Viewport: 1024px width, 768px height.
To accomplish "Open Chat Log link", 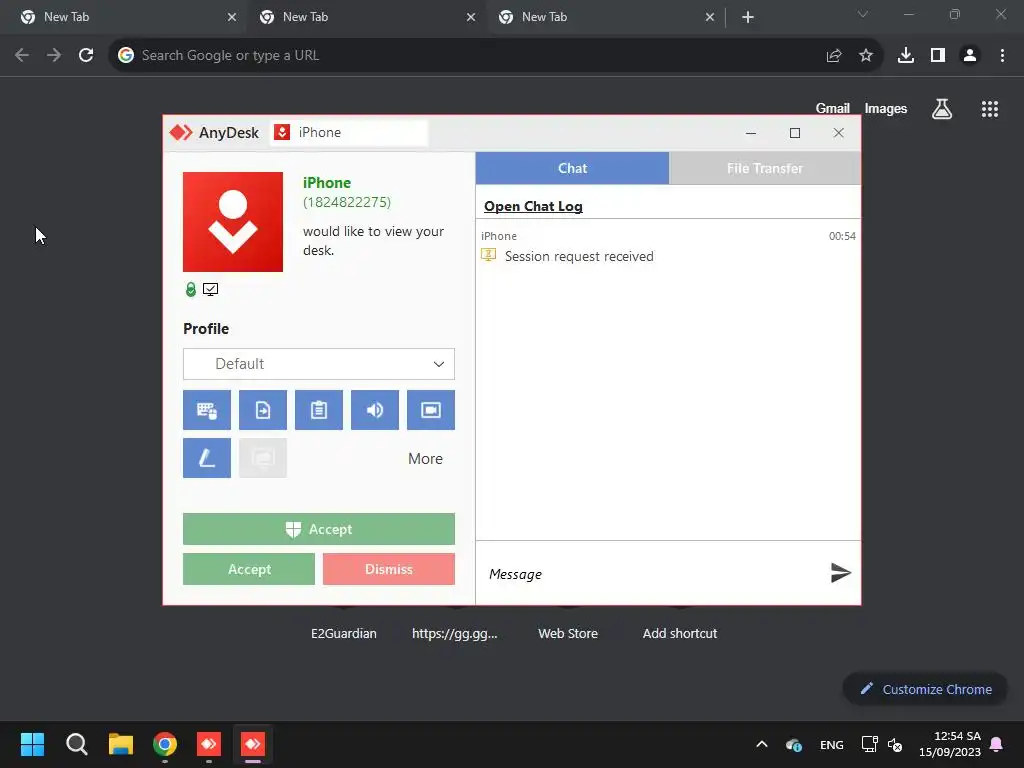I will [x=533, y=206].
